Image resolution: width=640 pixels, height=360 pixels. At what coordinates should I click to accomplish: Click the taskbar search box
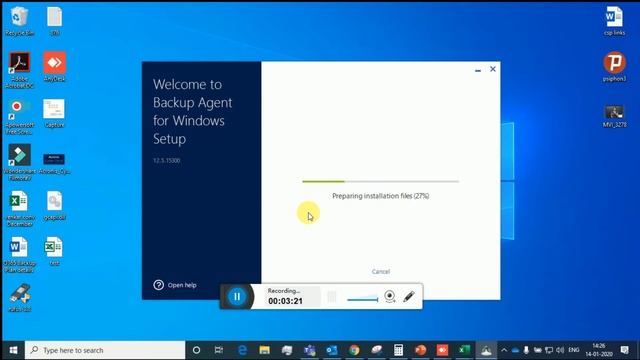(105, 350)
